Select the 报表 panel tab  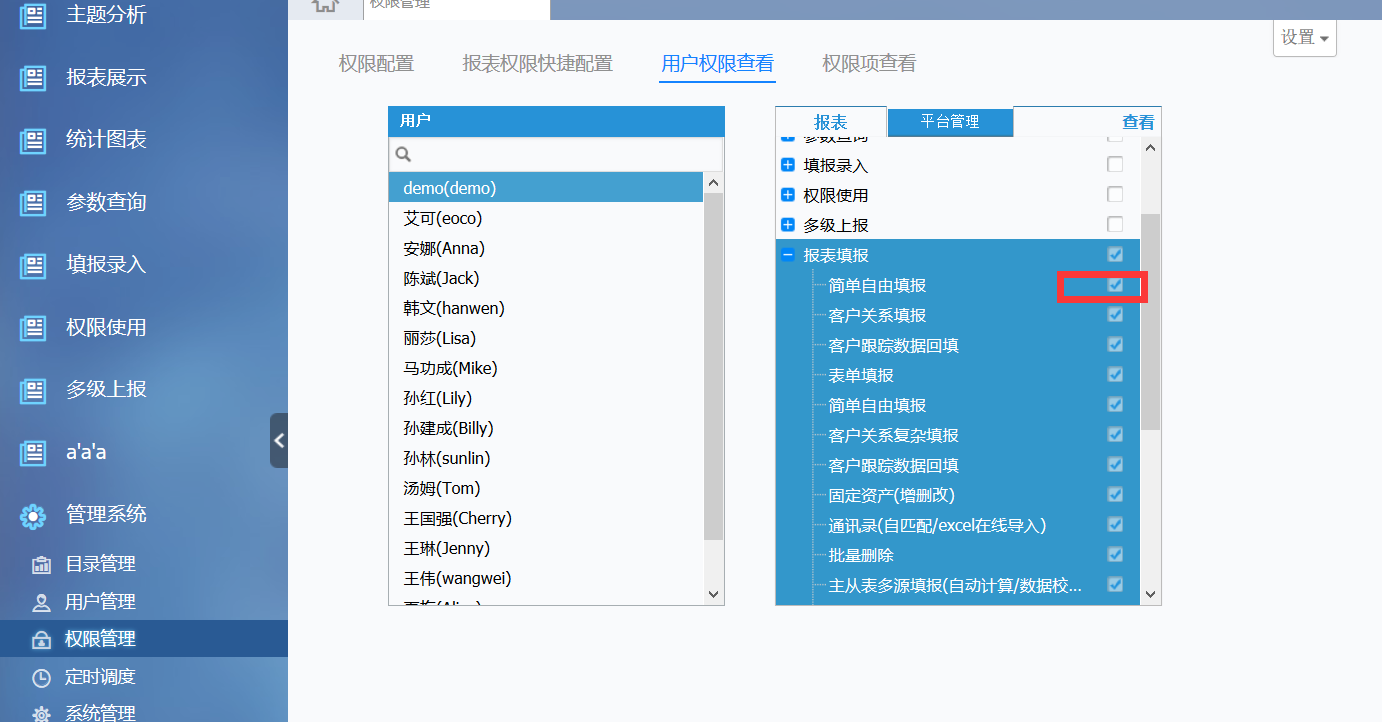(x=831, y=122)
